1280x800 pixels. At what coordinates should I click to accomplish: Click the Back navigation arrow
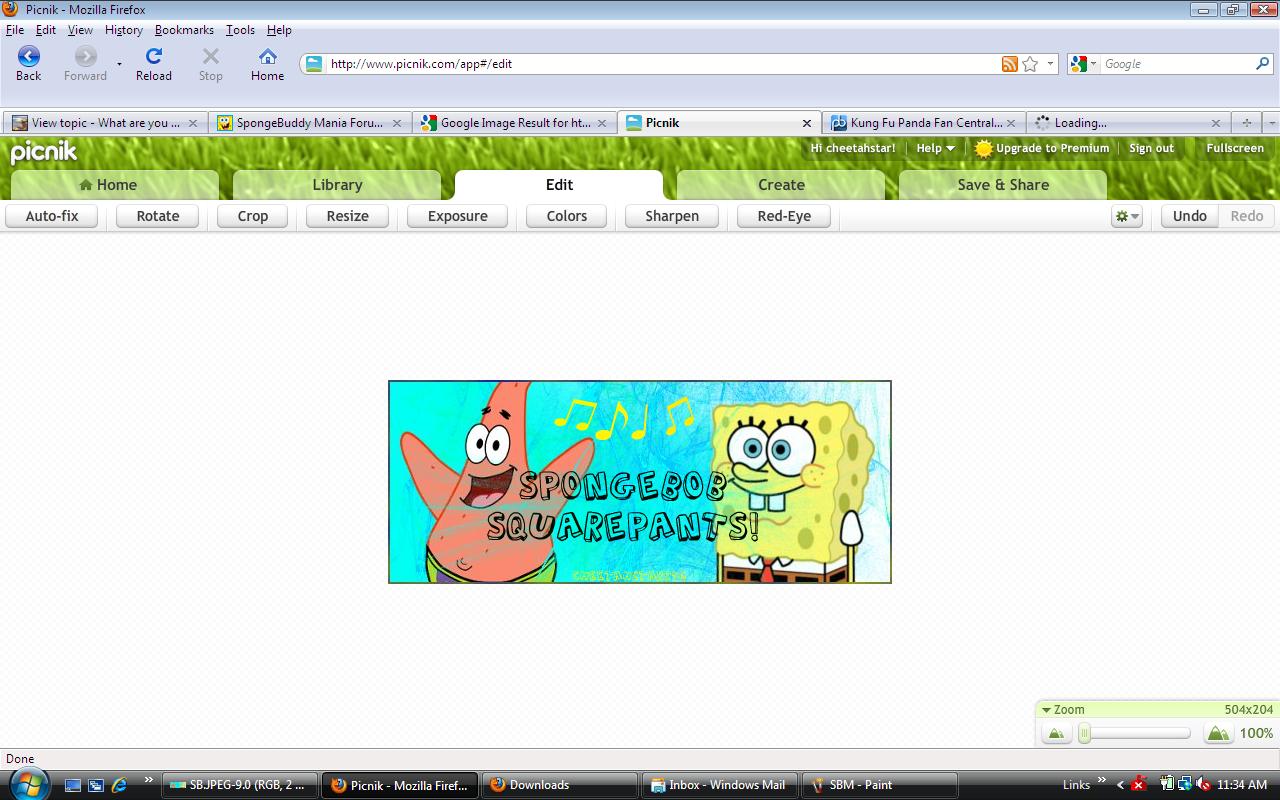28,57
